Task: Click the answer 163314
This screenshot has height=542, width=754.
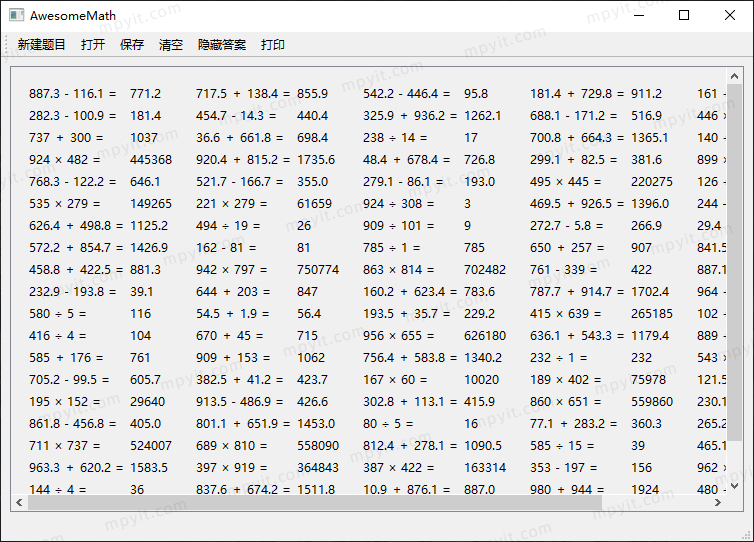Action: [485, 468]
